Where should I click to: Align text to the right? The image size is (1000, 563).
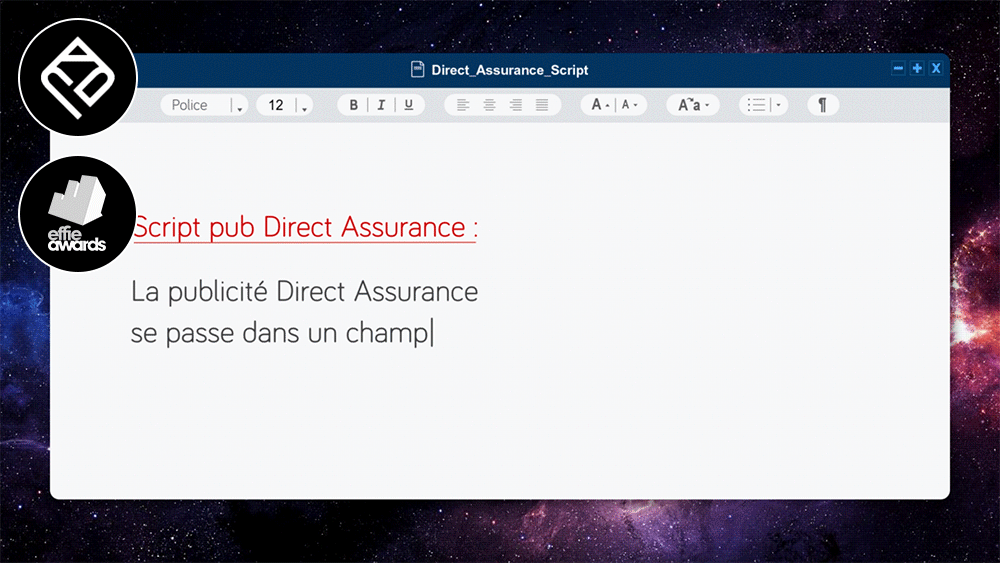tap(515, 105)
